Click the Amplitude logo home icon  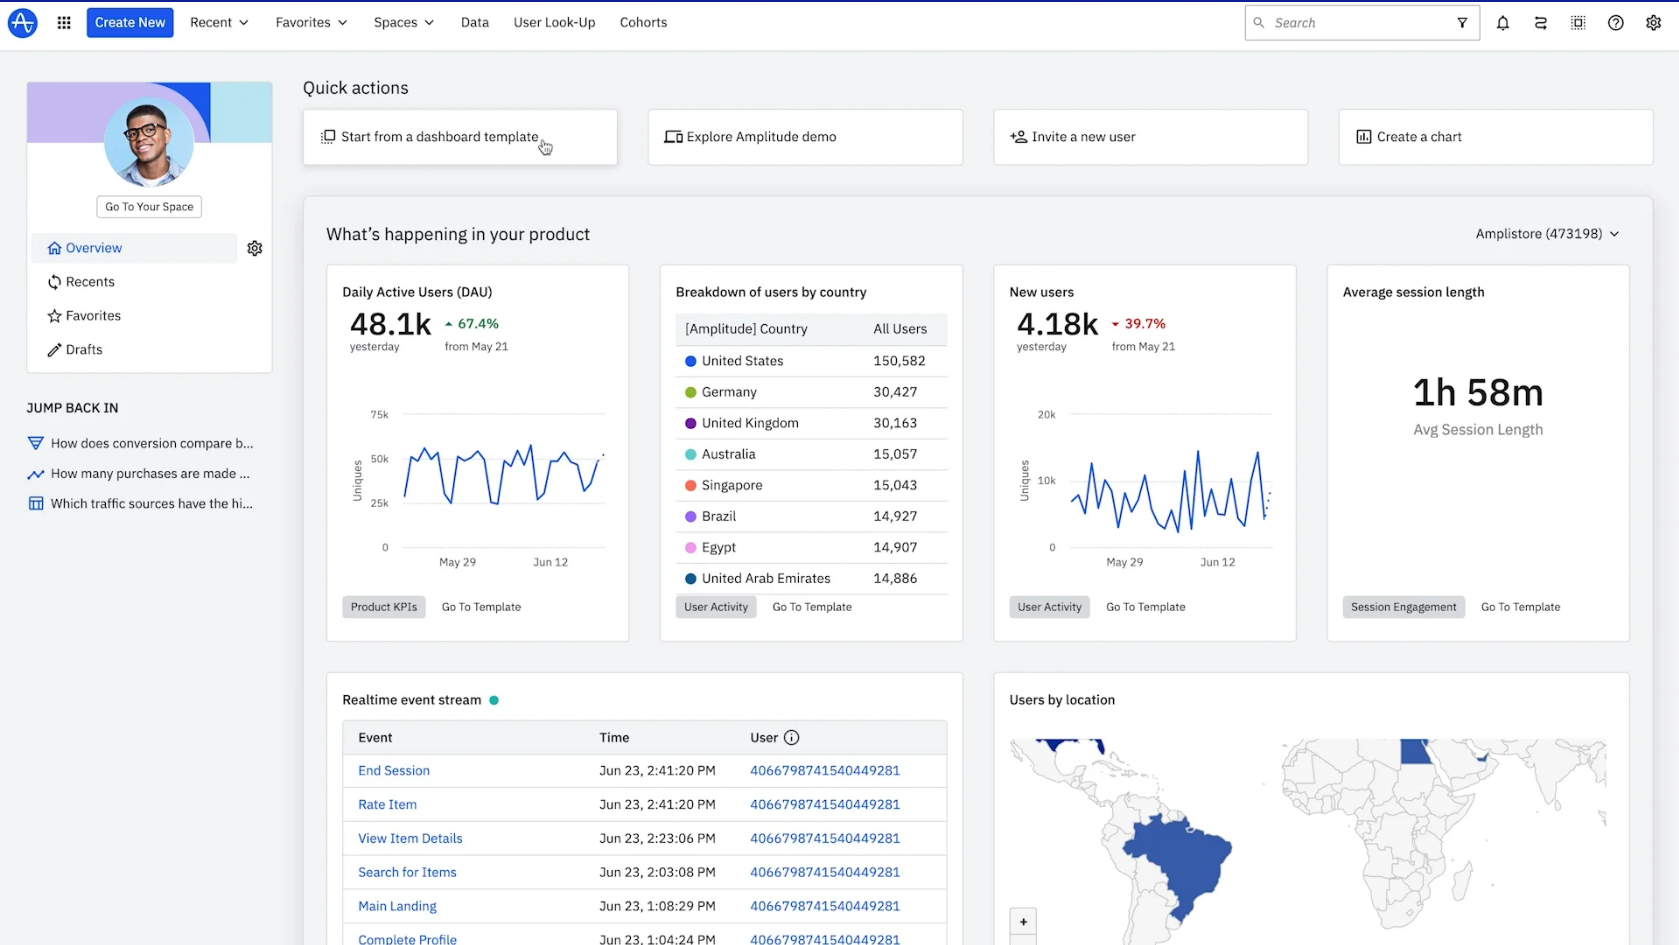pos(22,22)
